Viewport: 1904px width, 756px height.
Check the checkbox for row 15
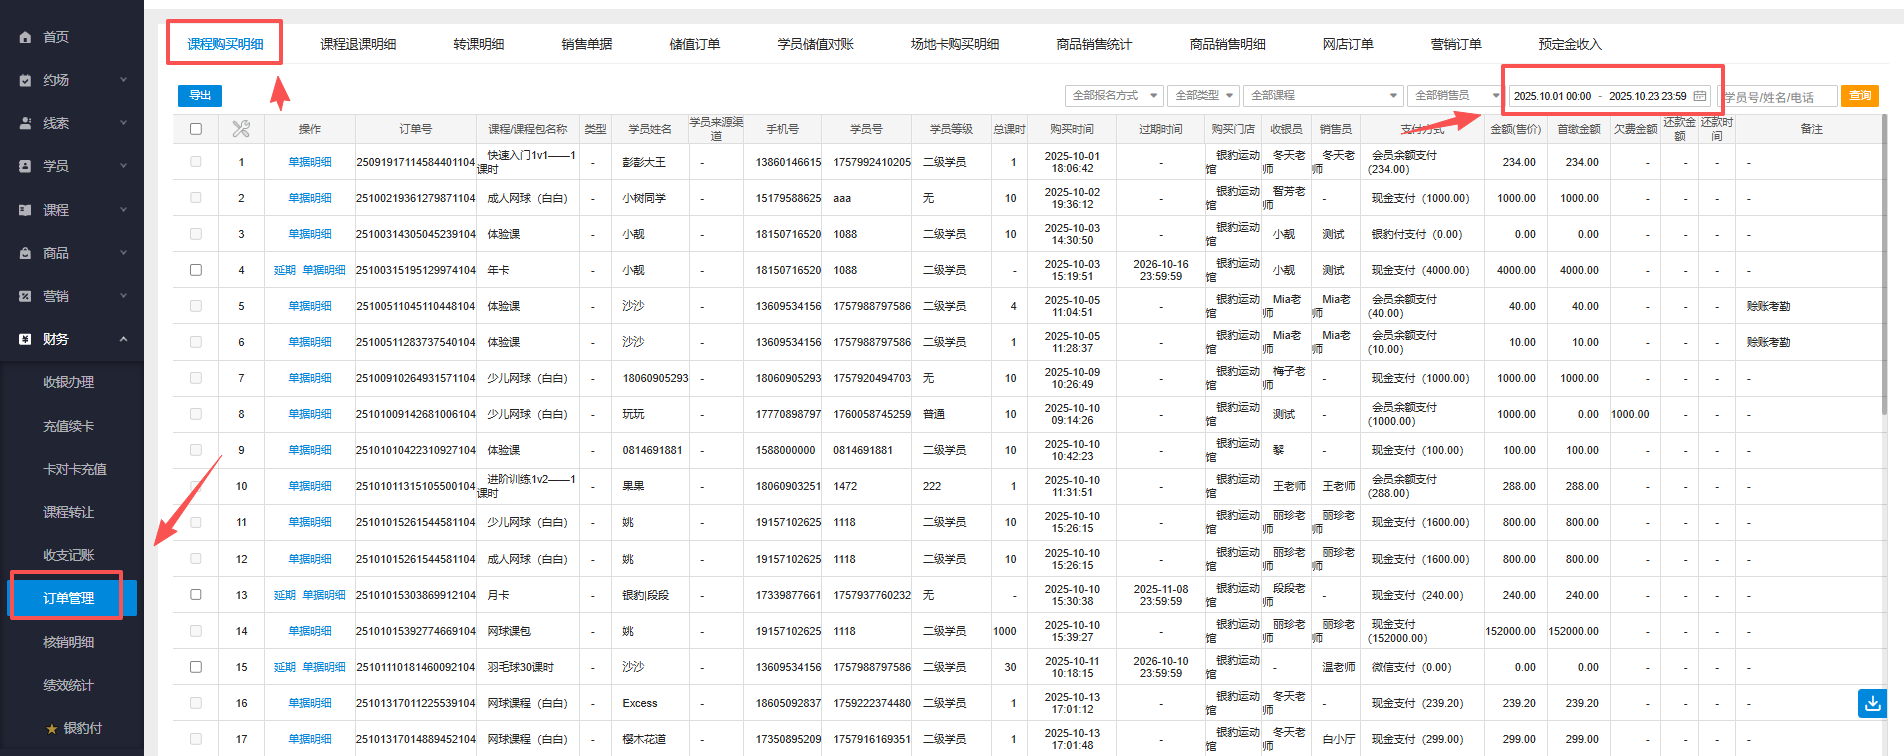click(x=196, y=667)
